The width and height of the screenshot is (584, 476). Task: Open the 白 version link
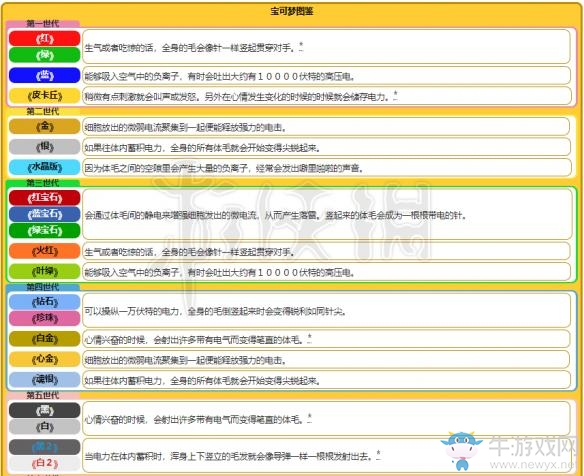[45, 427]
